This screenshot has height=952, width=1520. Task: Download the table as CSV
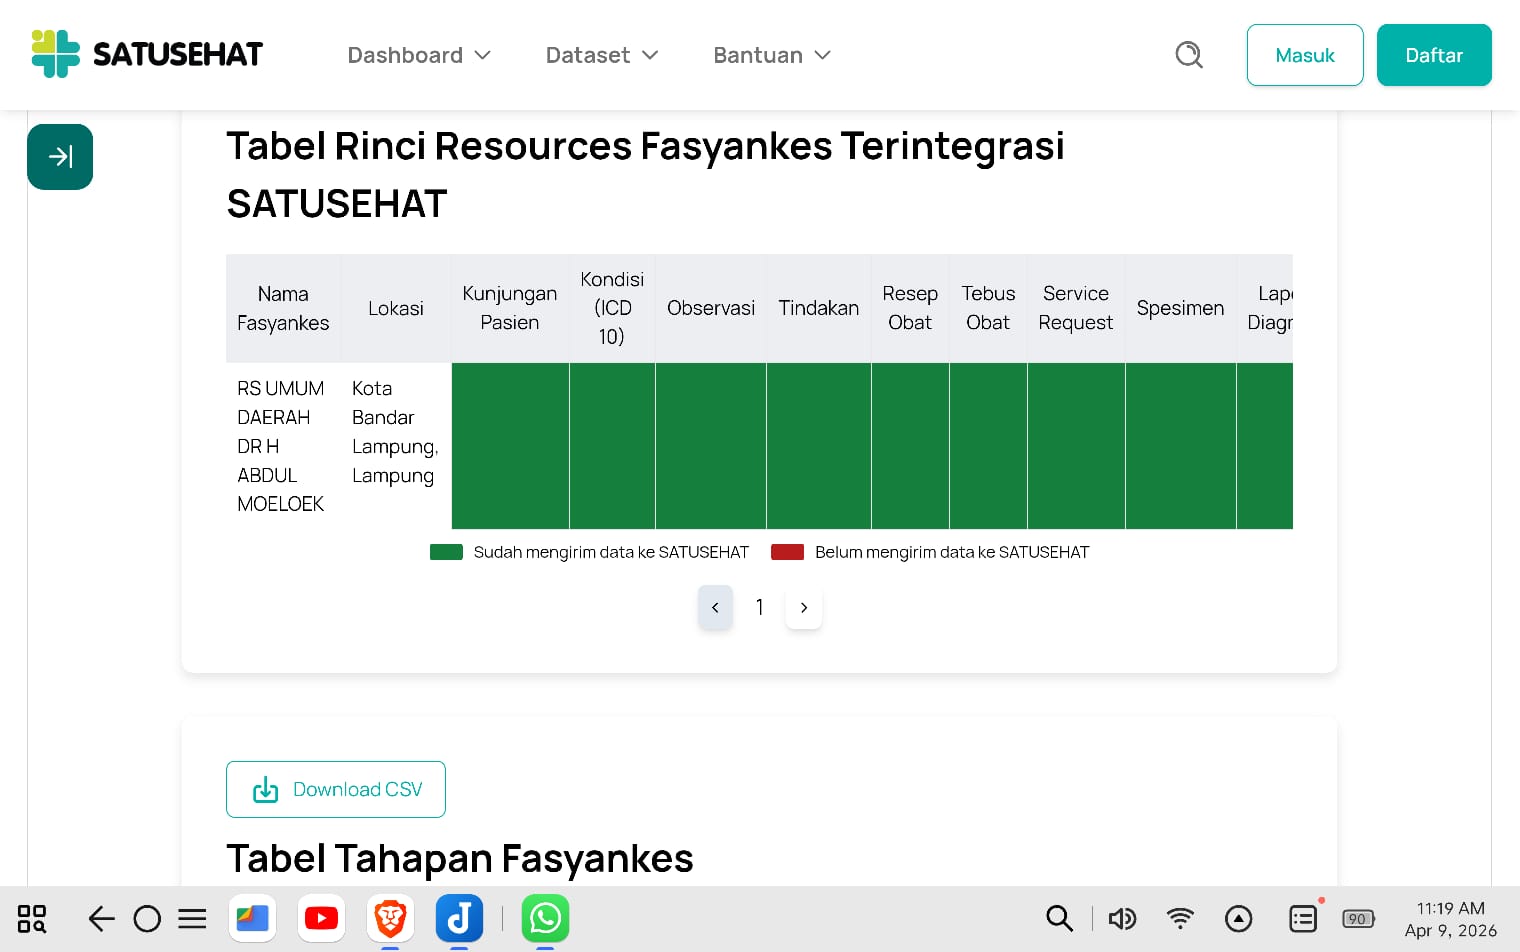point(336,789)
